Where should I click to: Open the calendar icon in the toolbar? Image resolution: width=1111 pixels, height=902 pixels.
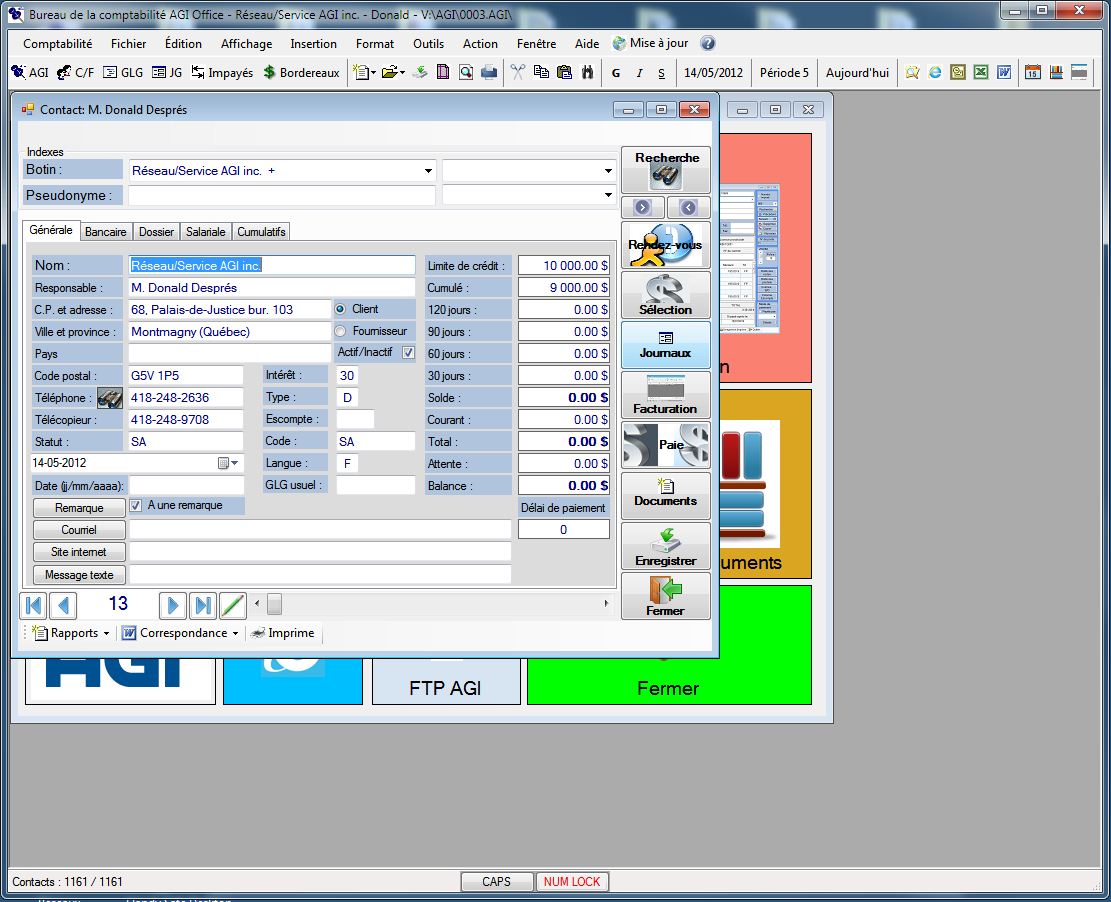pyautogui.click(x=1033, y=72)
